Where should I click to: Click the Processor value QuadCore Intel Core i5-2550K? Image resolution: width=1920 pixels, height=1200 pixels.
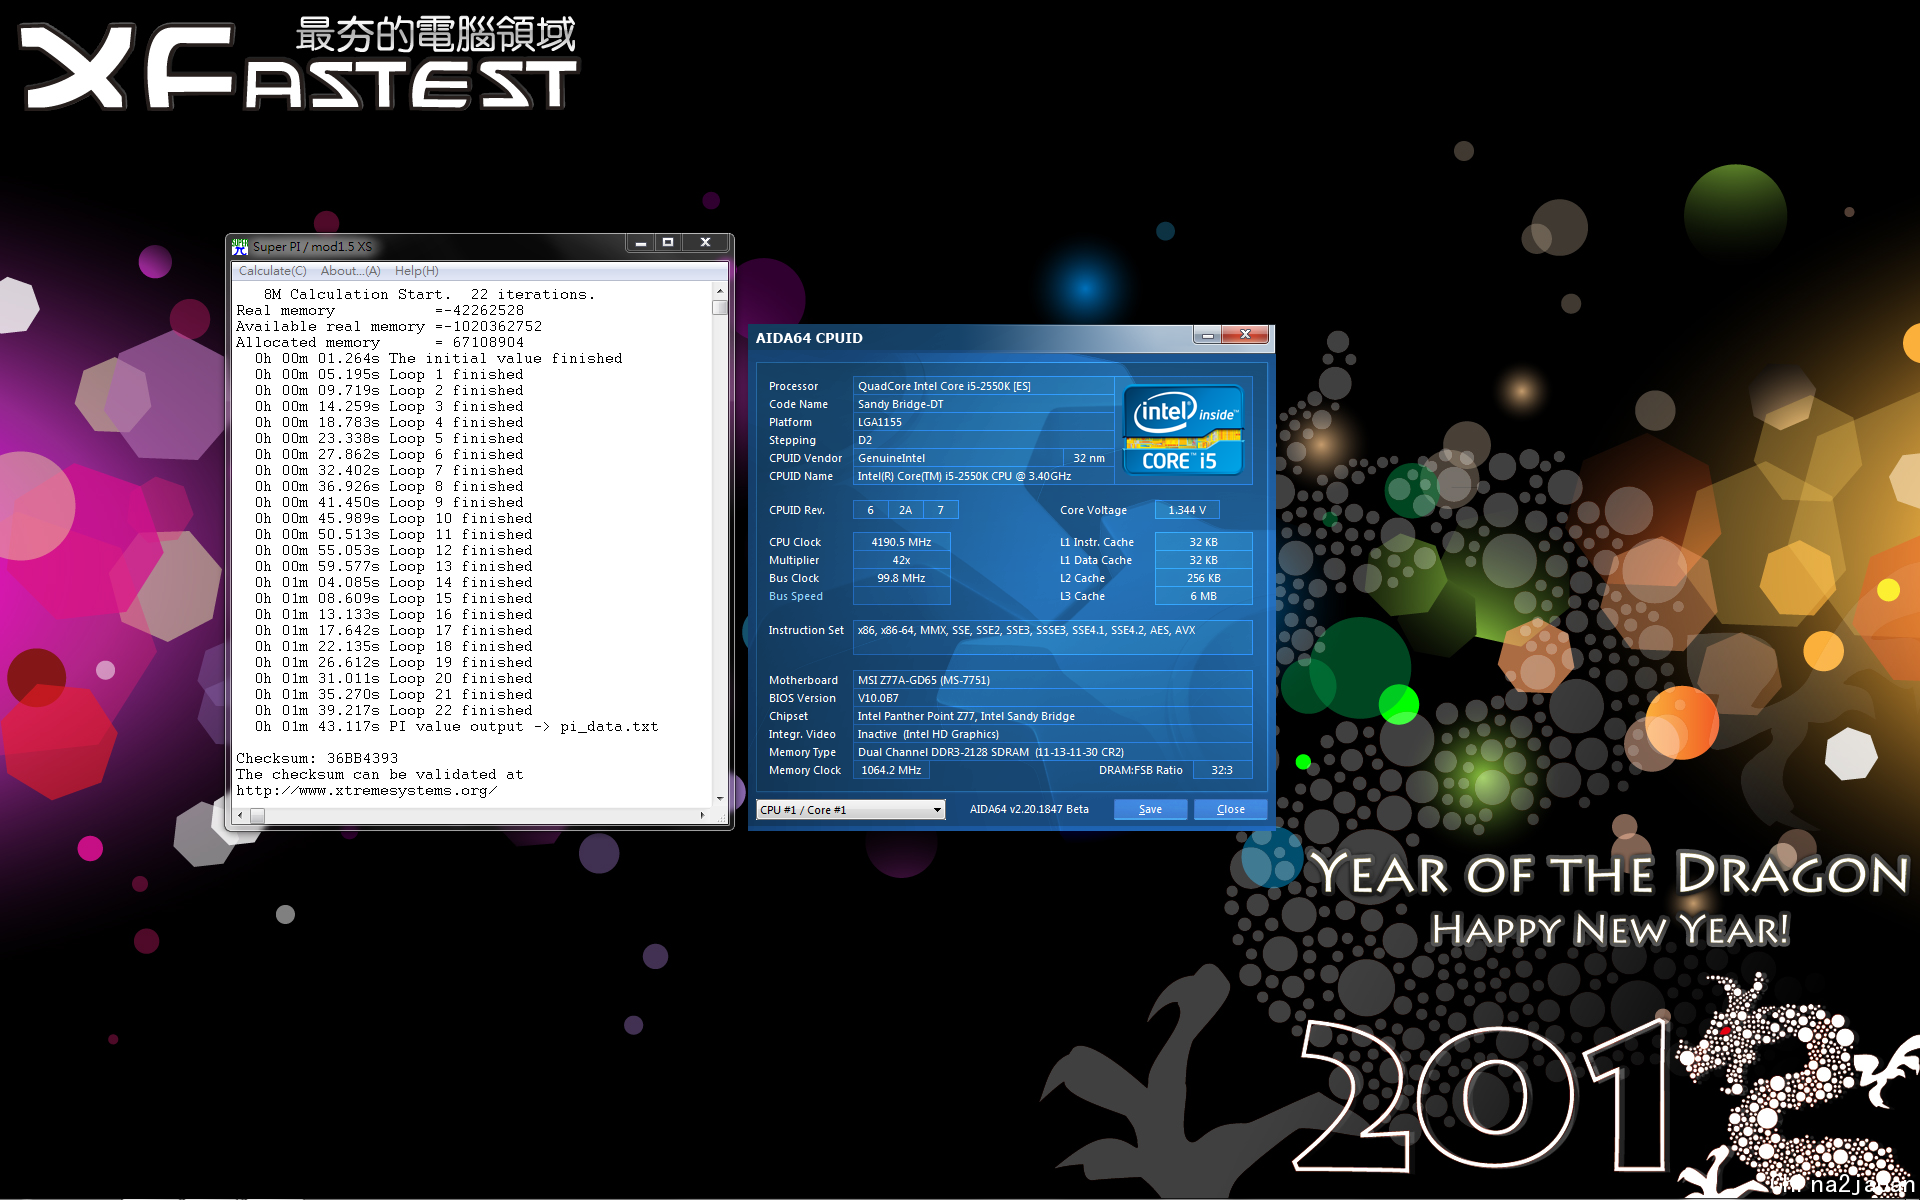point(983,386)
